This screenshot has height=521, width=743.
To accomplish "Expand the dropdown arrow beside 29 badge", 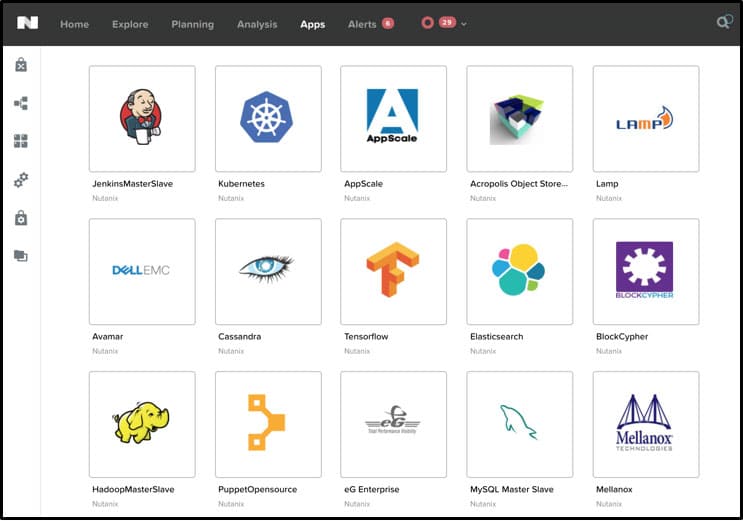I will click(x=464, y=24).
